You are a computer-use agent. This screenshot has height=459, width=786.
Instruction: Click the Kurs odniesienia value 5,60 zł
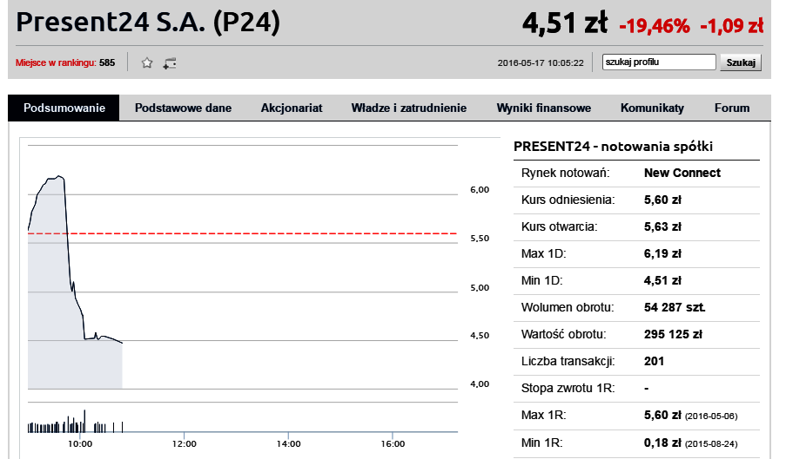pyautogui.click(x=663, y=200)
